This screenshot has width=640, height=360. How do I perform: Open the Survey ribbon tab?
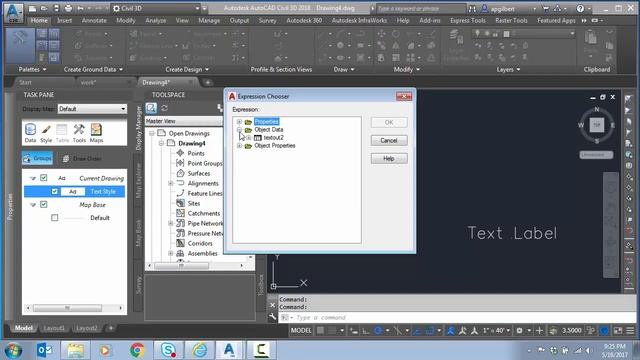coord(267,20)
